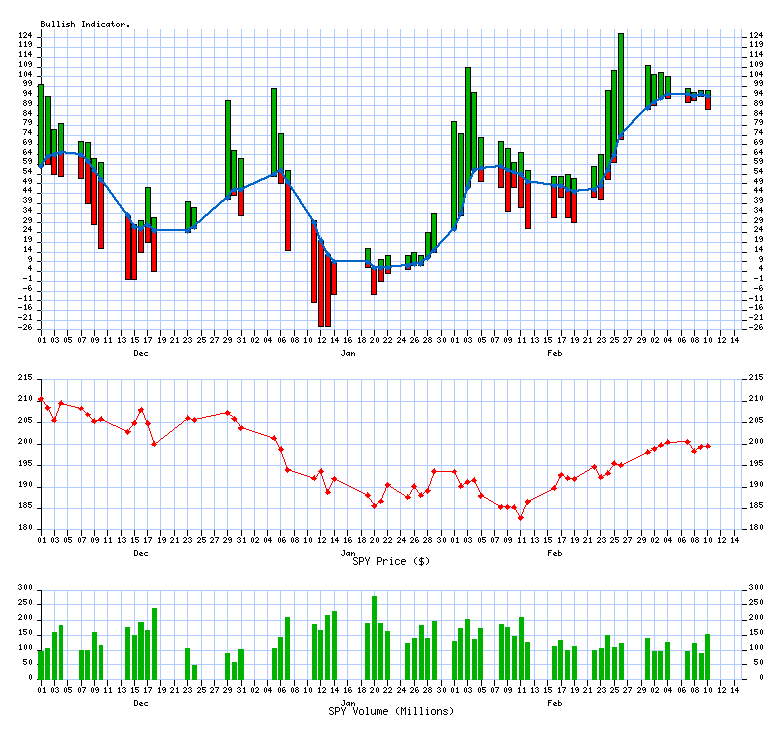Click the 'Jan' label under SPY price chart
The height and width of the screenshot is (729, 784).
[348, 553]
